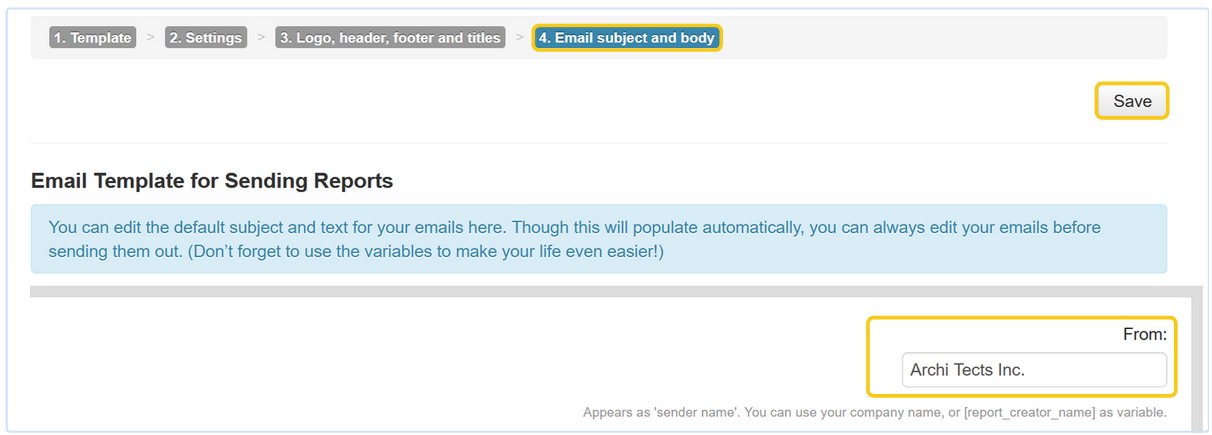This screenshot has width=1212, height=435.
Task: Open the 2. Settings step
Action: point(205,38)
